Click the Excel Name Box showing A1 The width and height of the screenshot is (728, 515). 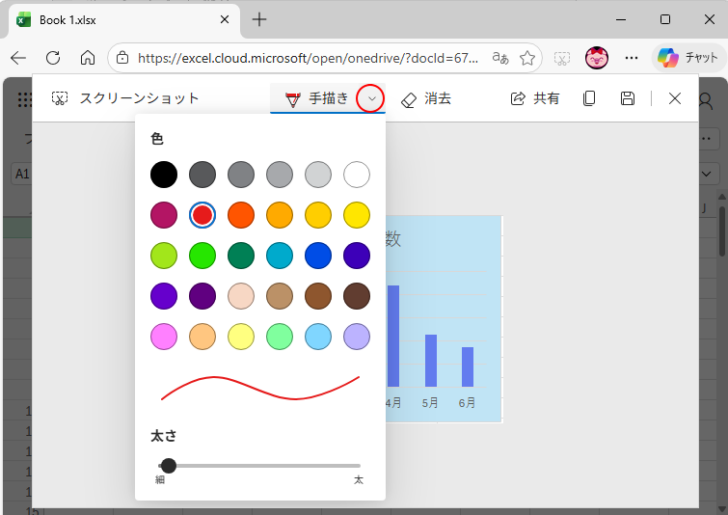[21, 174]
